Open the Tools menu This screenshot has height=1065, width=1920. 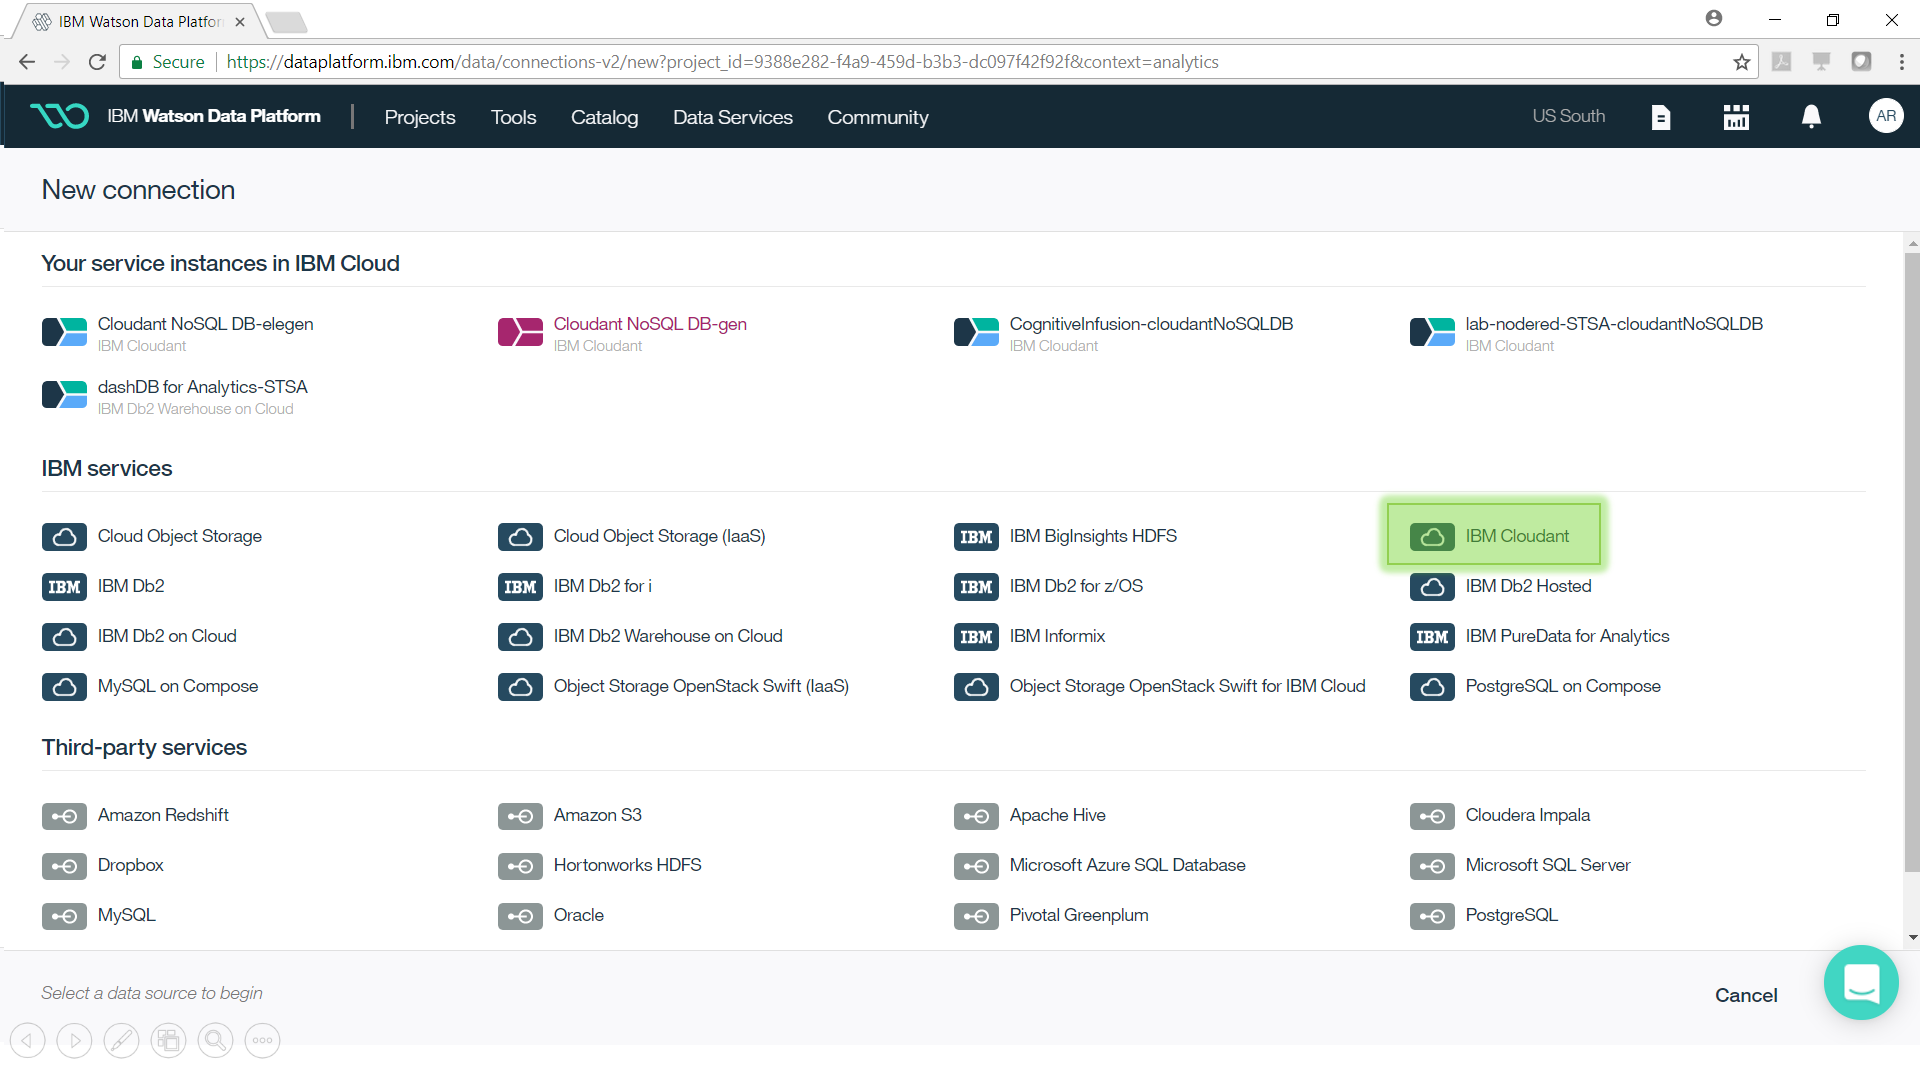click(x=513, y=117)
